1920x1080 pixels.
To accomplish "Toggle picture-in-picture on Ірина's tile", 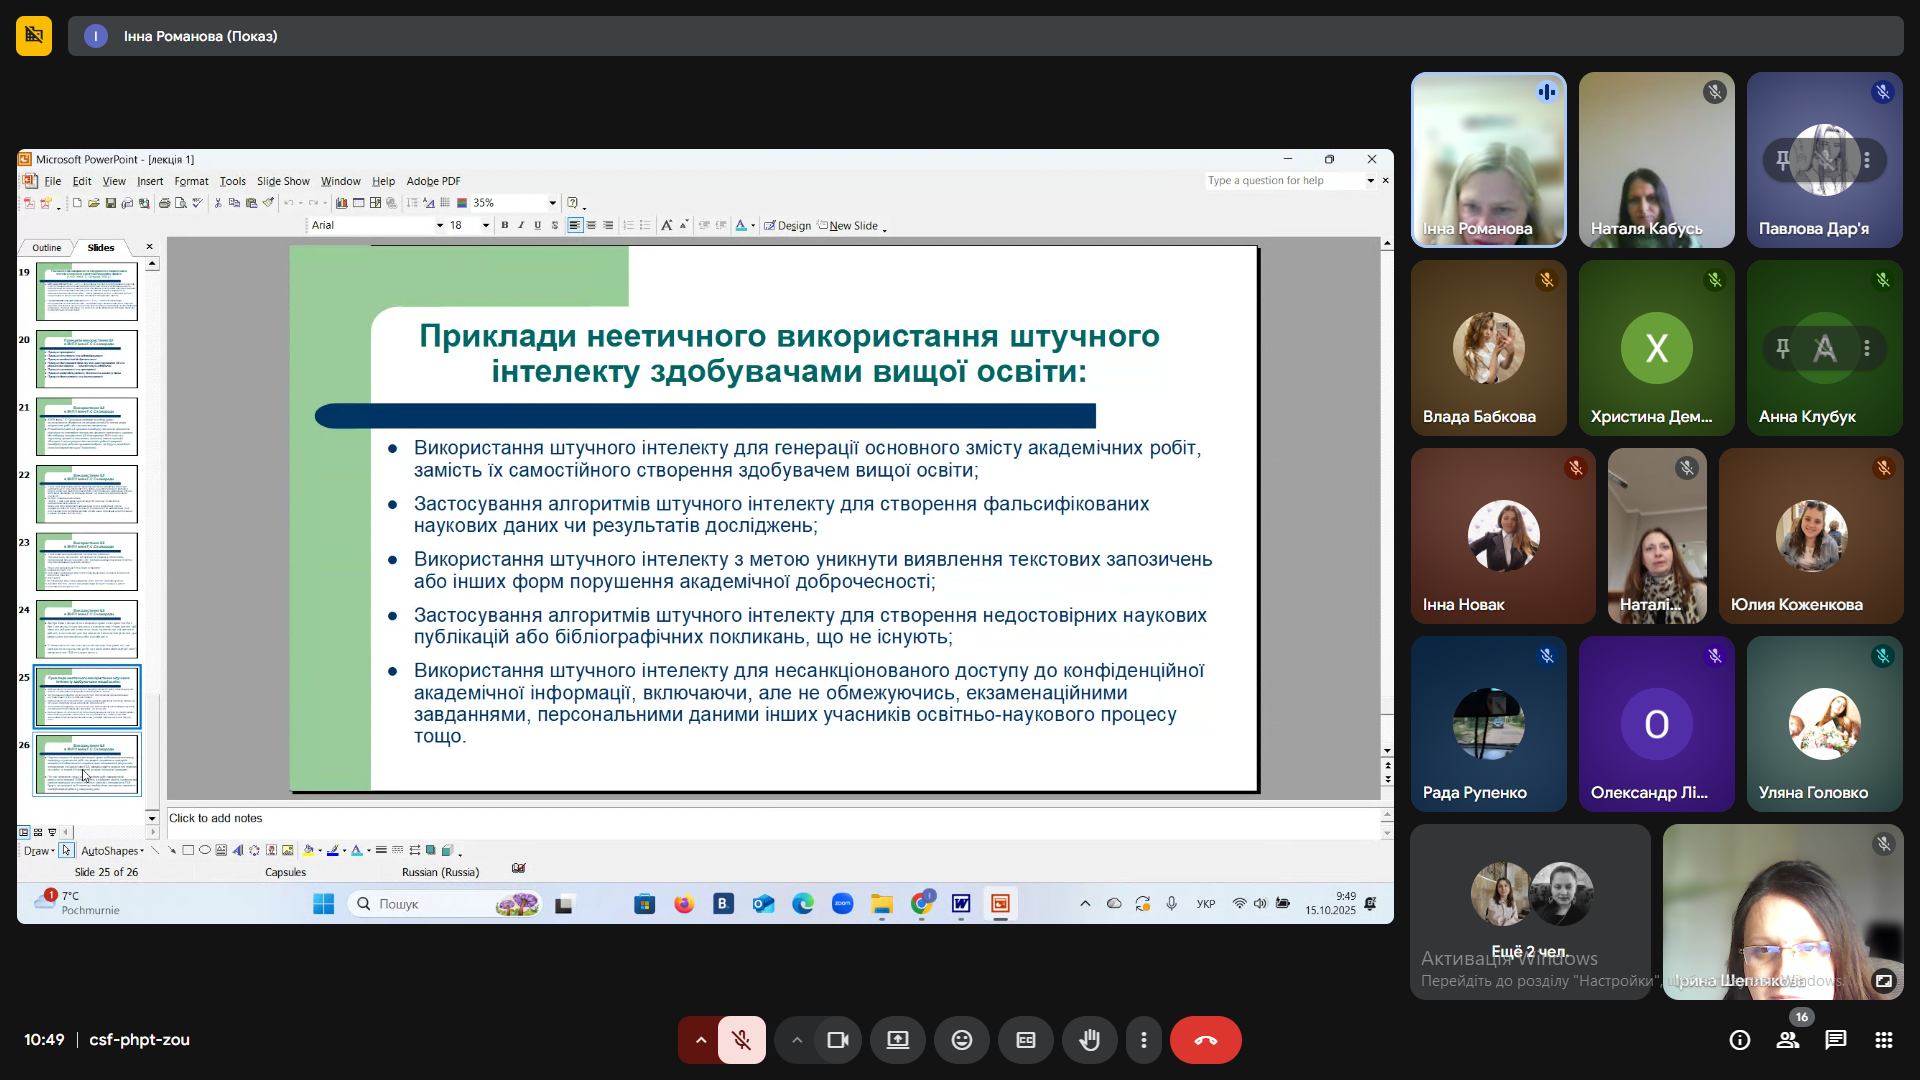I will coord(1883,981).
